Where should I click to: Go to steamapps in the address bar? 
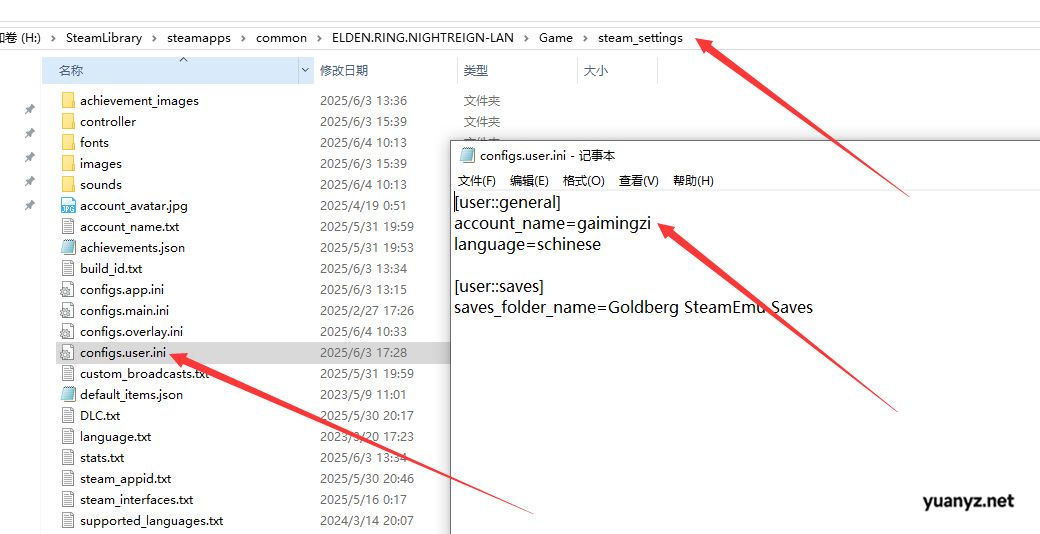(x=199, y=38)
